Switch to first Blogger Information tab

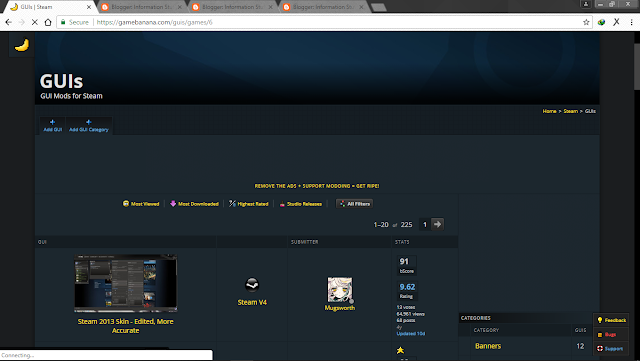[x=142, y=7]
